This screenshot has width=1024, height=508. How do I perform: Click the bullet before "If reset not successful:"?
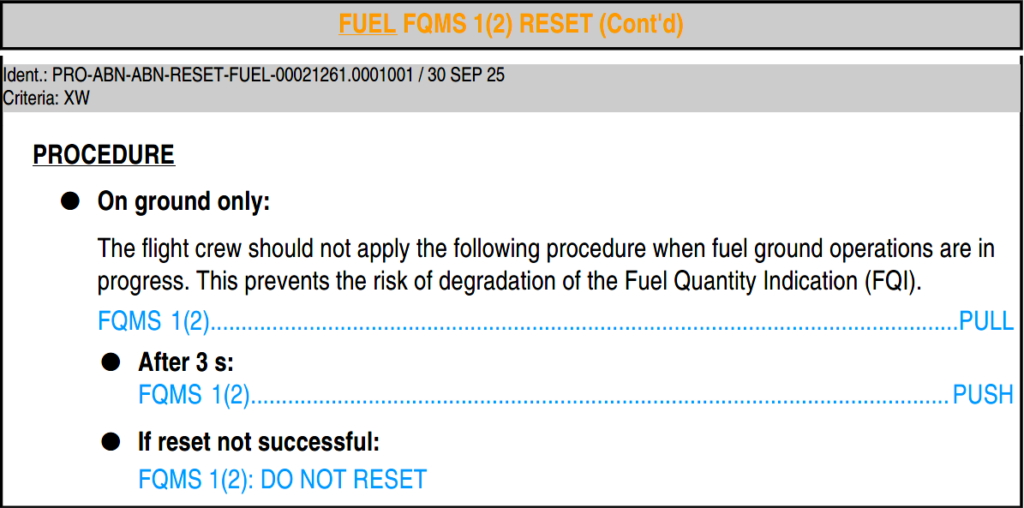point(111,441)
